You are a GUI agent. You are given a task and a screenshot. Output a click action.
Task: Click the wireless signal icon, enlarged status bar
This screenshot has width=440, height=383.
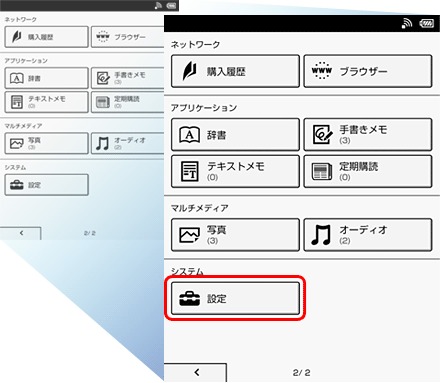pos(407,23)
